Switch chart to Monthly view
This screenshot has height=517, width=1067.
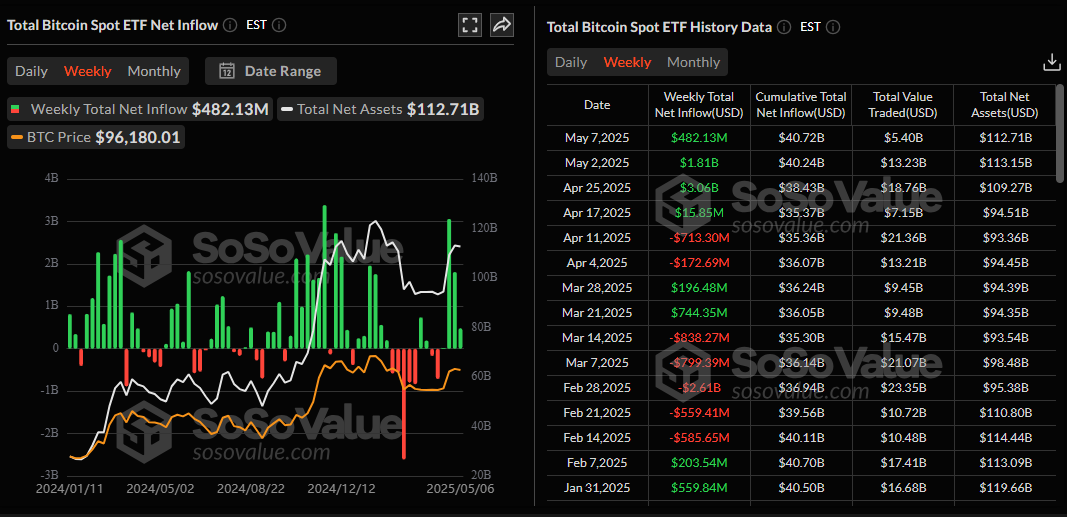[x=154, y=71]
